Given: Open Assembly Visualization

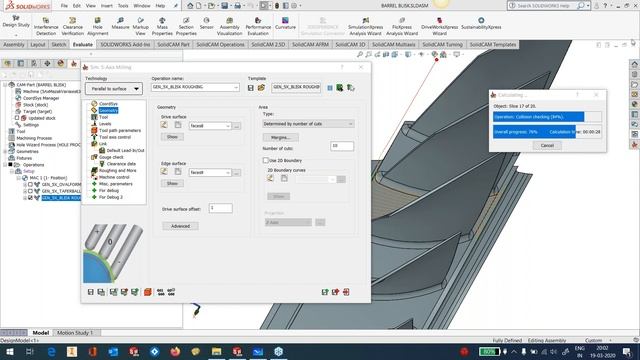Looking at the screenshot, I should pos(229,27).
